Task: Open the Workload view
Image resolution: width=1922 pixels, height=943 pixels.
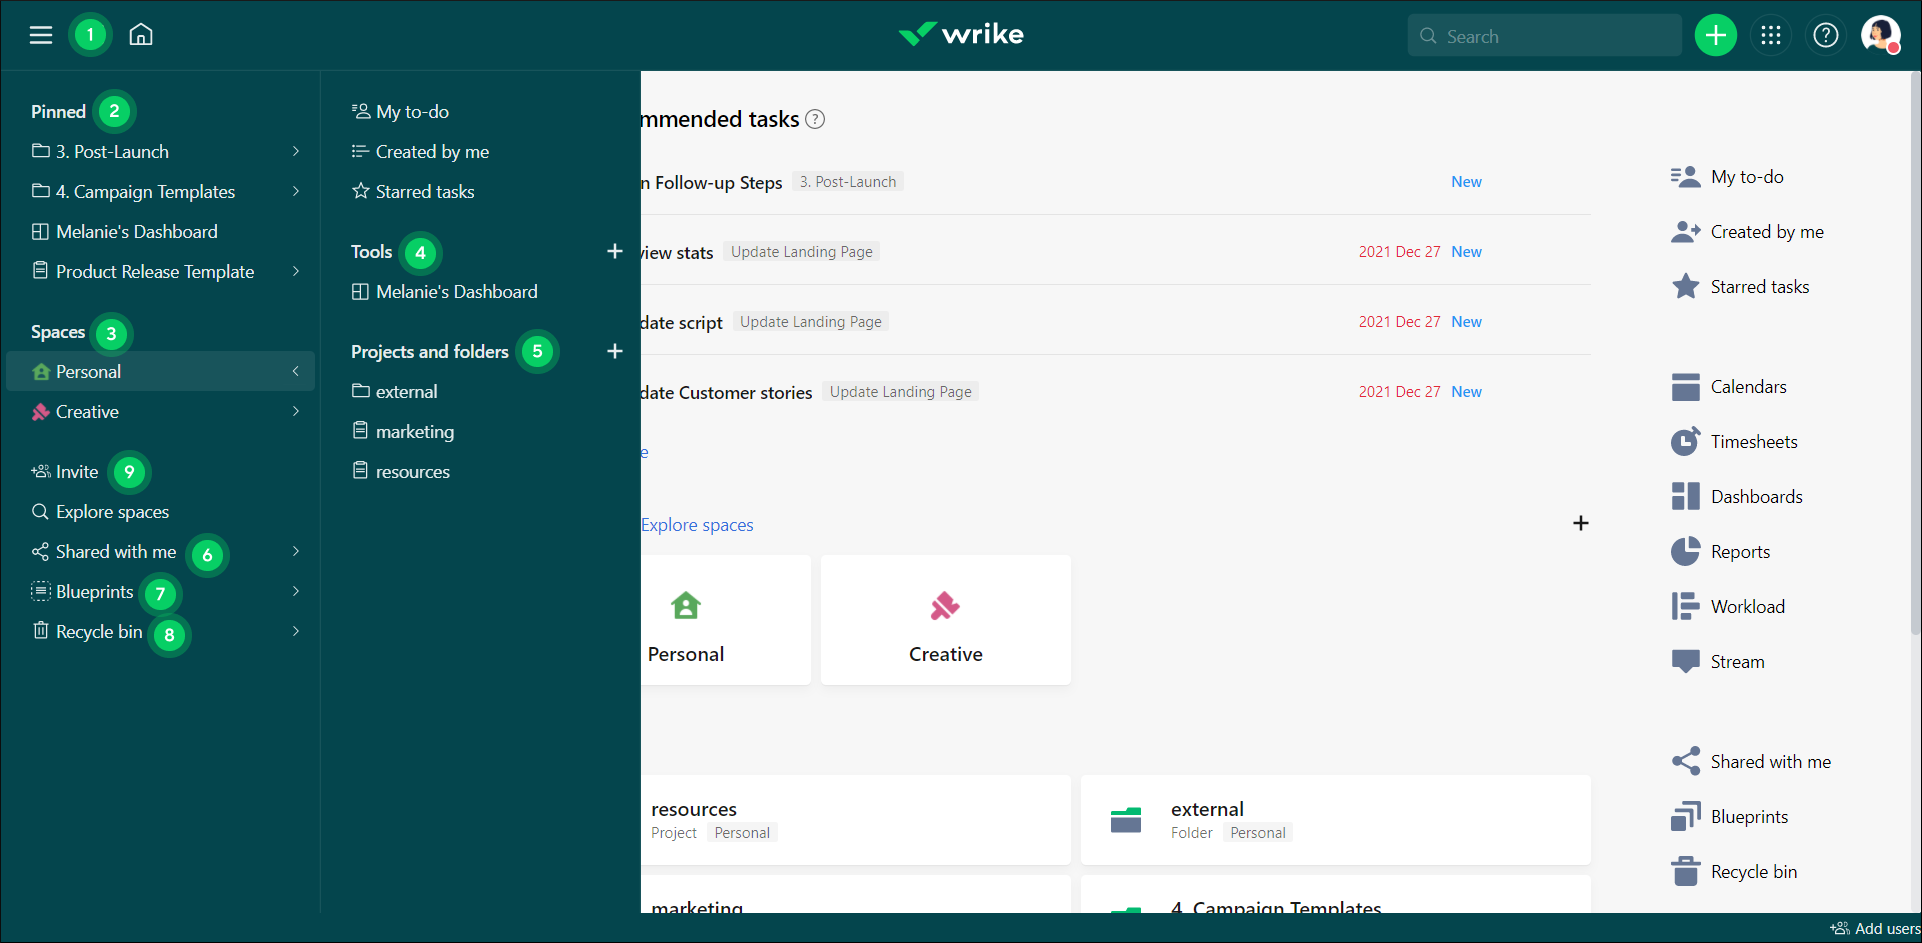Action: click(1746, 606)
